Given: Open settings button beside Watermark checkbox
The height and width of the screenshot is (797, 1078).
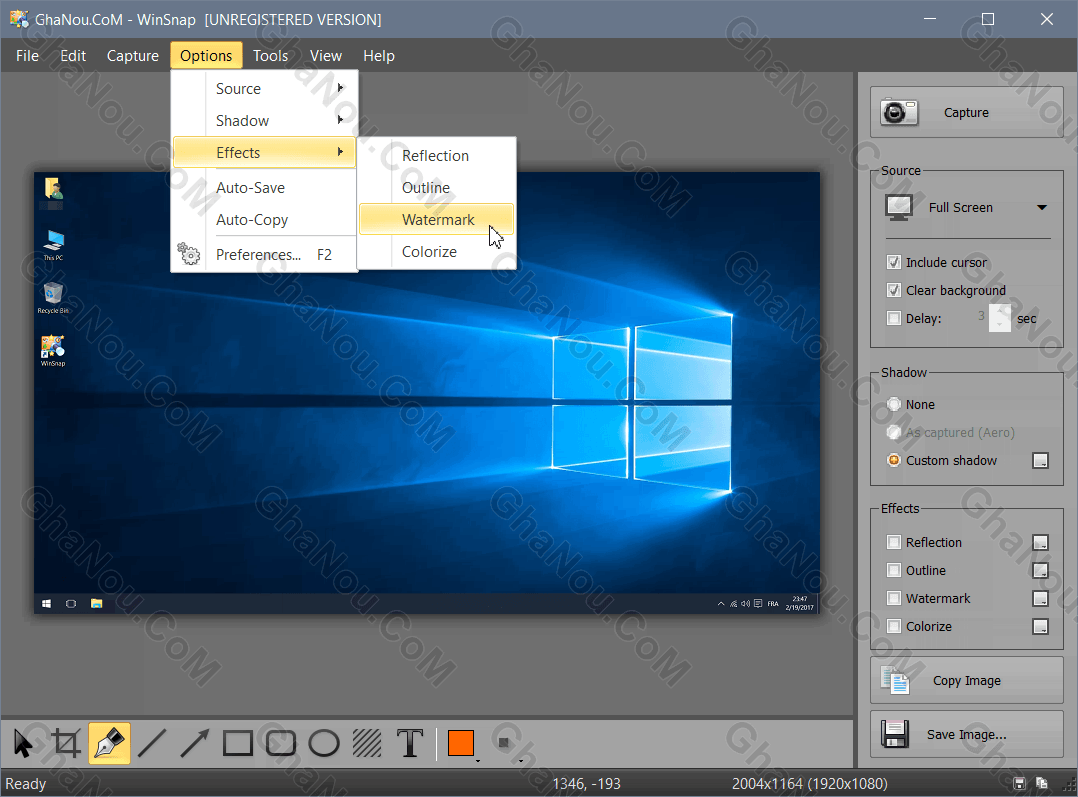Looking at the screenshot, I should 1040,598.
